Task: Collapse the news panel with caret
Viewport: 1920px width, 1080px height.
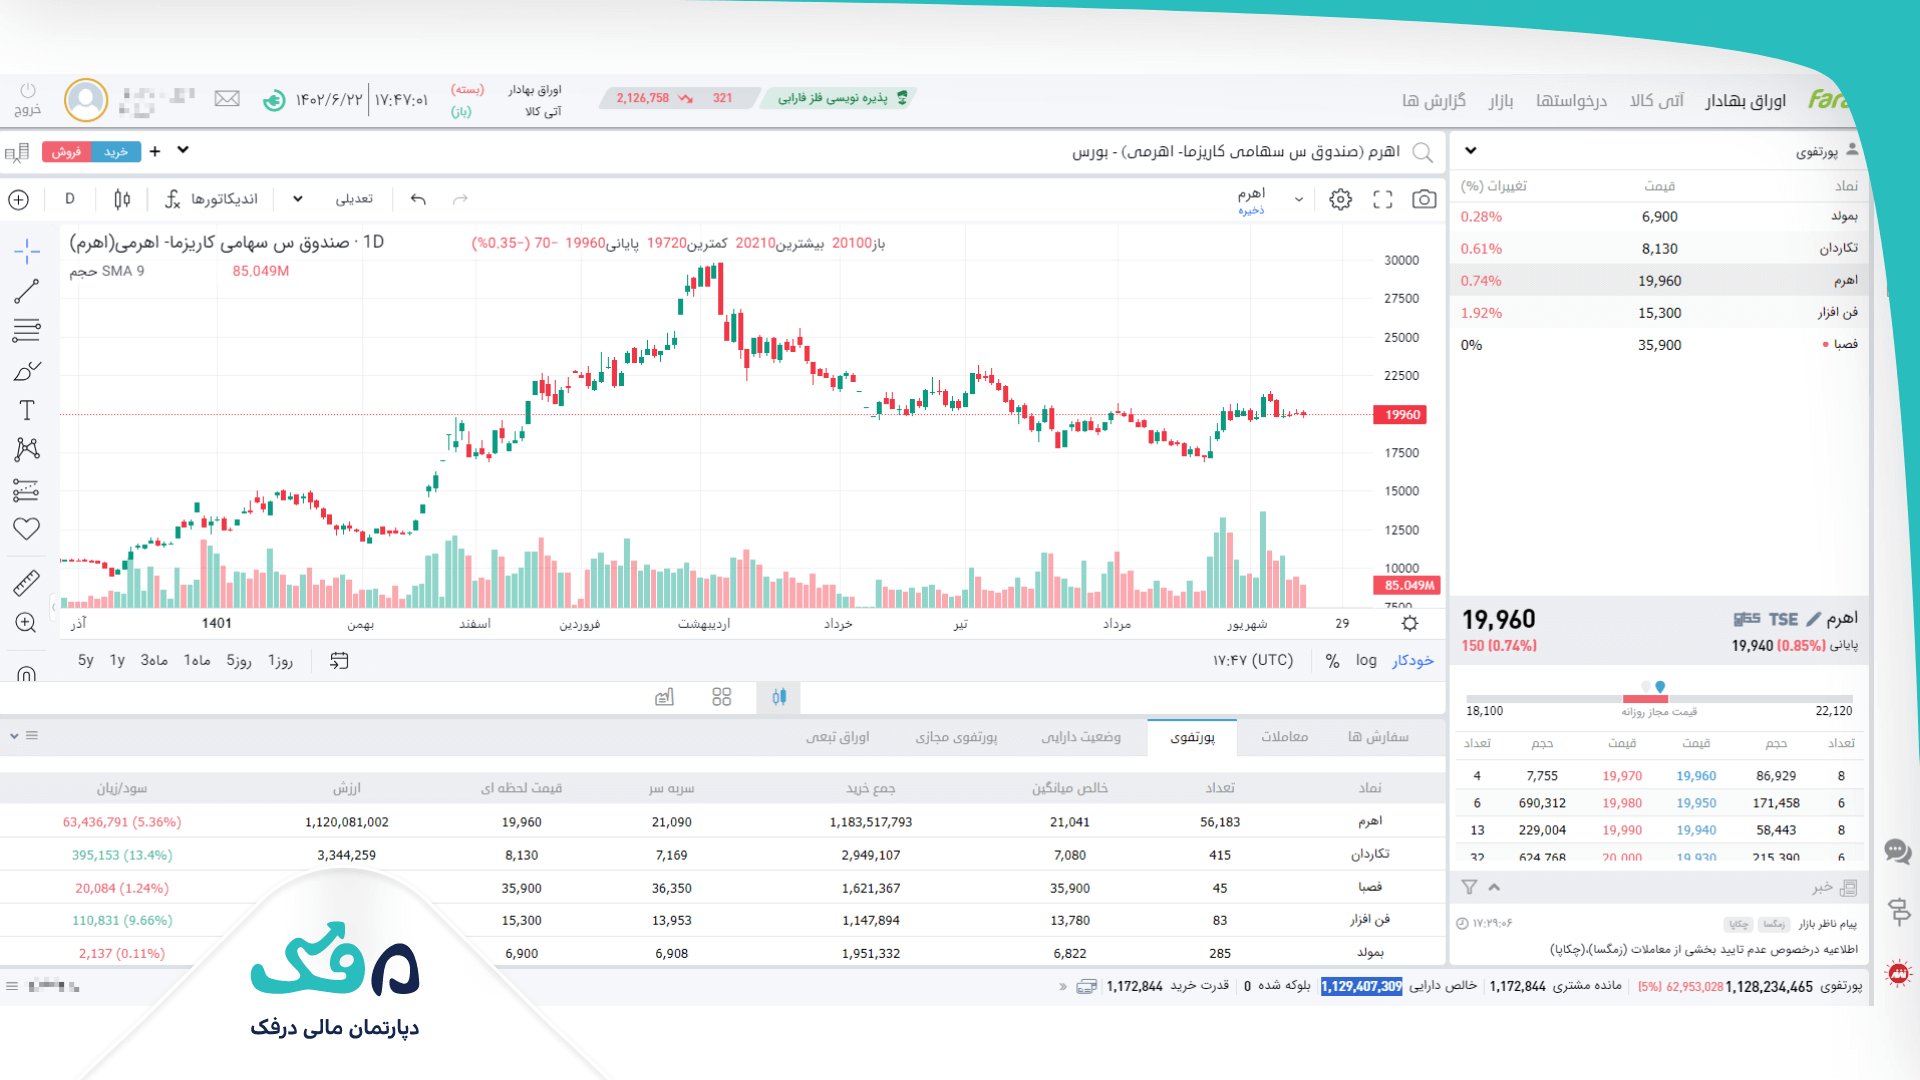Action: pos(1494,887)
